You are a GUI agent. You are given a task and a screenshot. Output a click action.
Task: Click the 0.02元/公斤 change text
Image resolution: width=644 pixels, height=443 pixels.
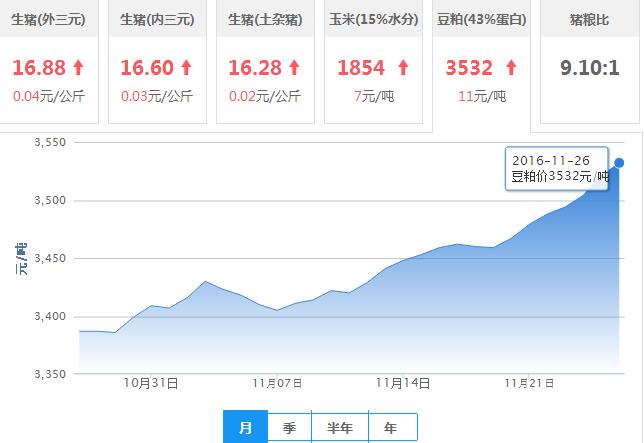265,96
